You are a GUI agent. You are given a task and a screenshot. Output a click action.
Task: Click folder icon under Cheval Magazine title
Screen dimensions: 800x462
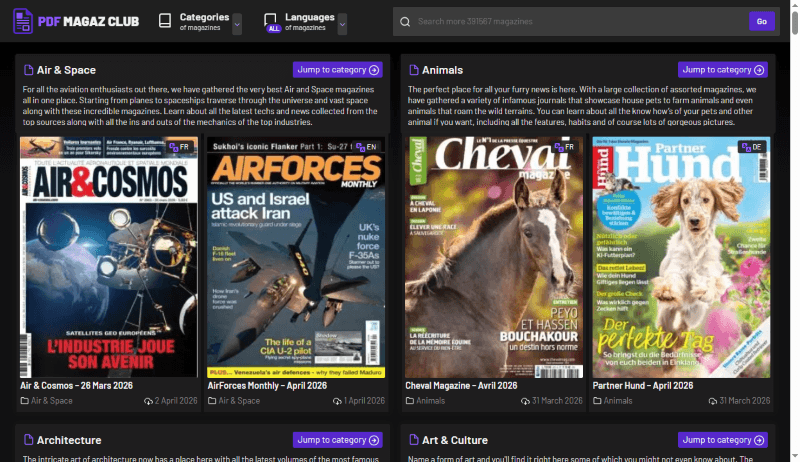click(410, 401)
